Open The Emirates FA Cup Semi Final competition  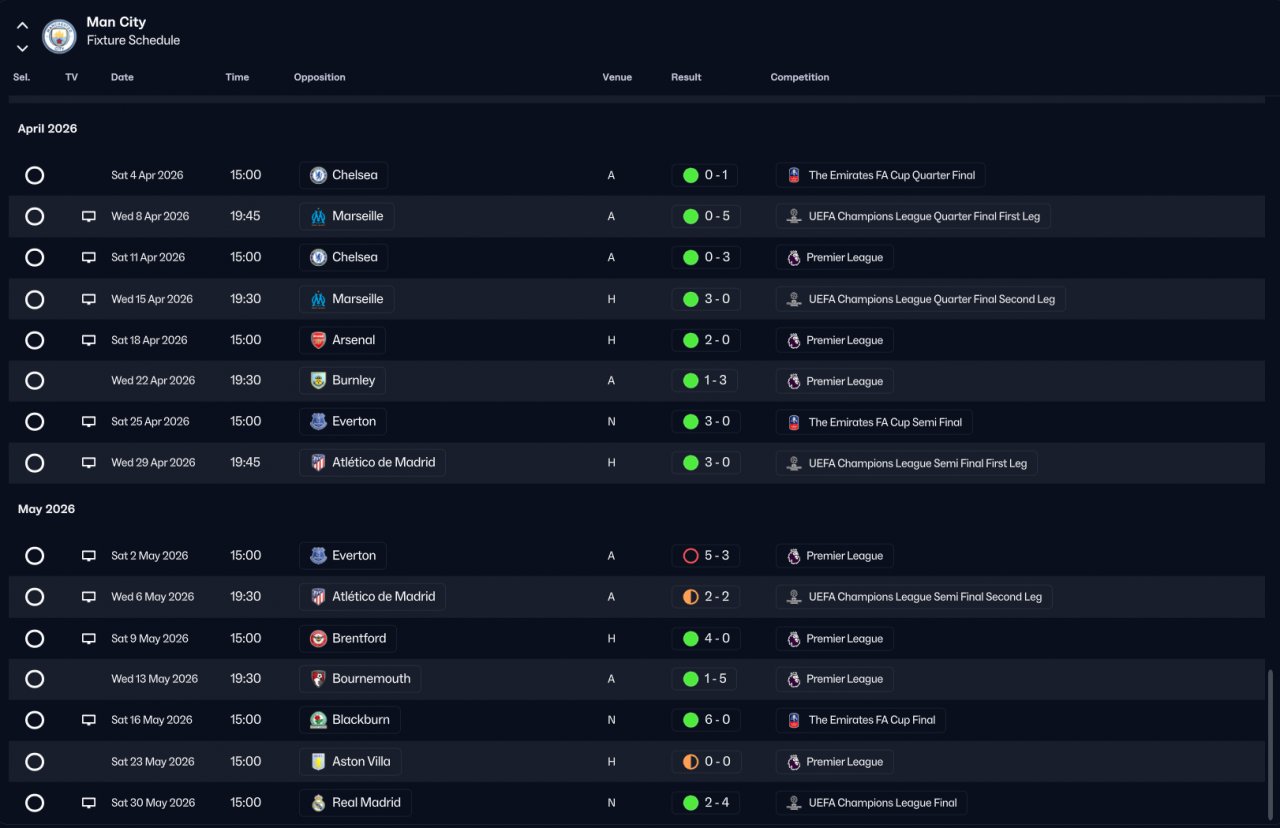[x=874, y=421]
